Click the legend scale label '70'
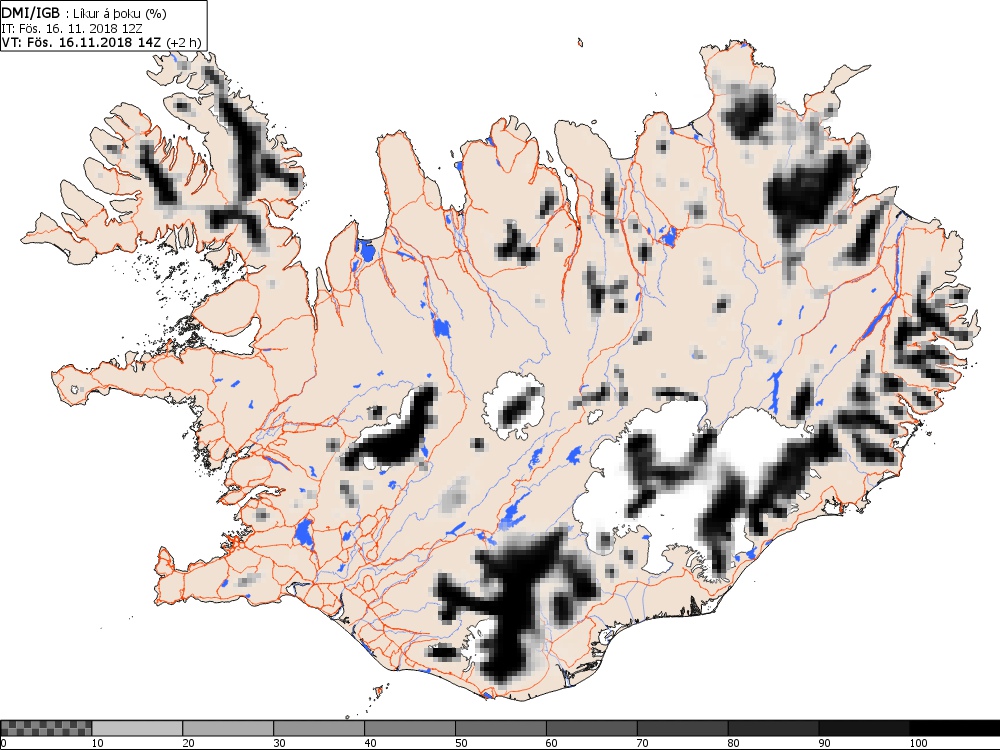 (643, 743)
